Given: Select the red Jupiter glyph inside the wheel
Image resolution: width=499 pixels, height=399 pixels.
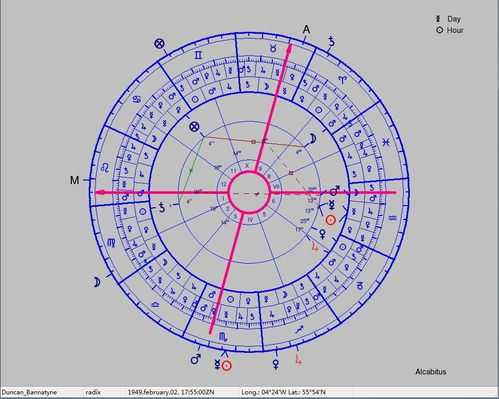Looking at the screenshot, I should coord(315,246).
